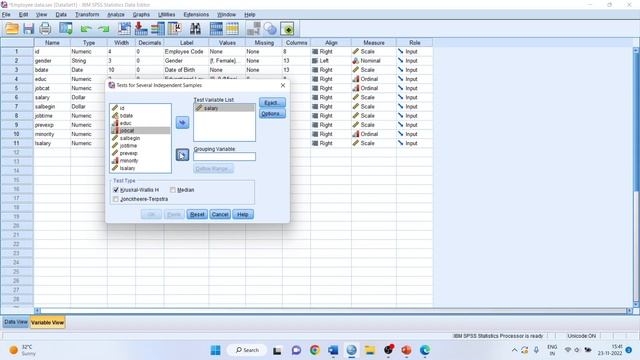Select row 11 header for lsalary
Screen dimensions: 640x360
pyautogui.click(x=17, y=143)
